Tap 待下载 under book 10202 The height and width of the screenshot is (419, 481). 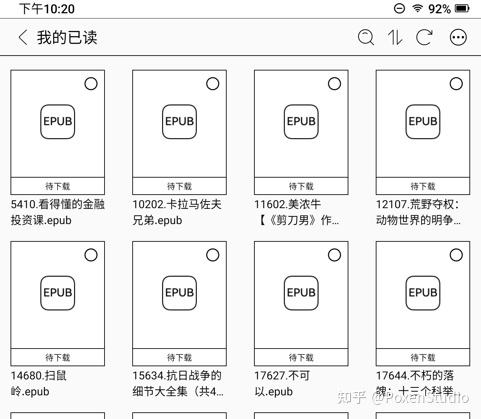click(179, 186)
